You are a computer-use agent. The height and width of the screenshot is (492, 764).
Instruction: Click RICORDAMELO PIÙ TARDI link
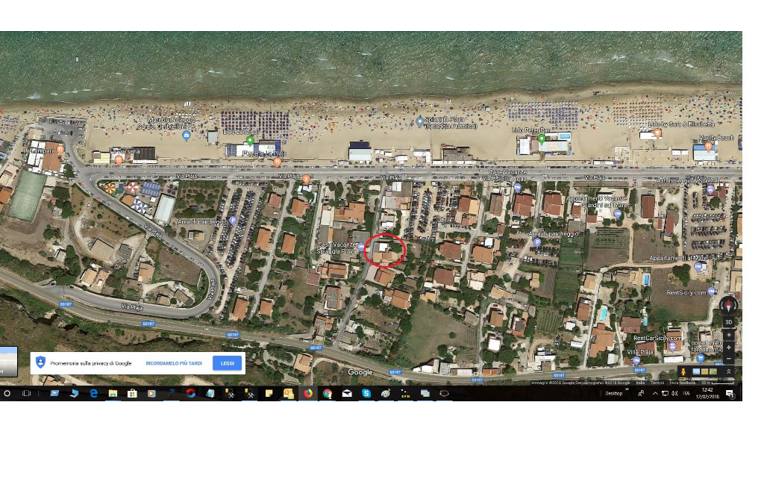(176, 363)
